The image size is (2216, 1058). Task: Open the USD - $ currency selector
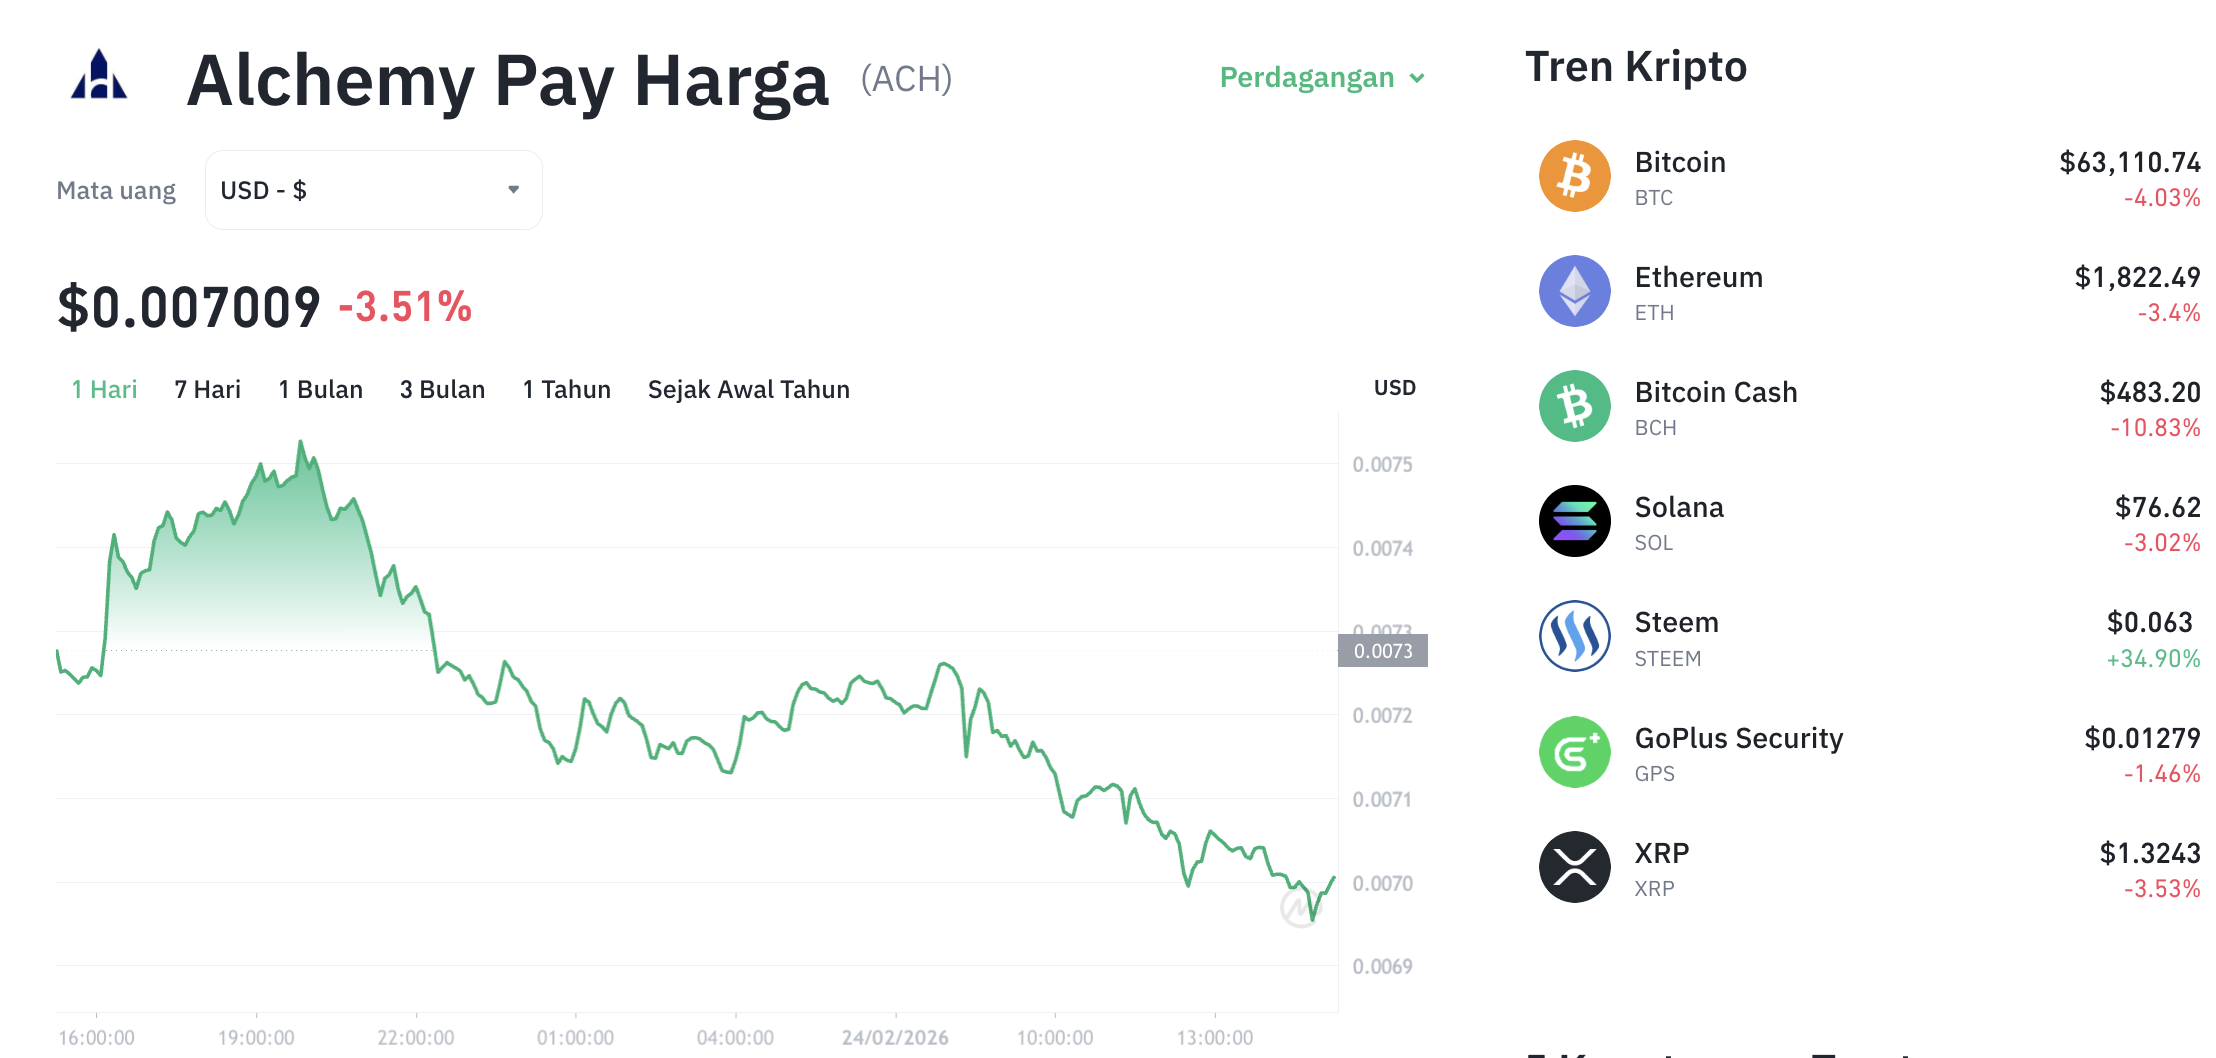(373, 190)
